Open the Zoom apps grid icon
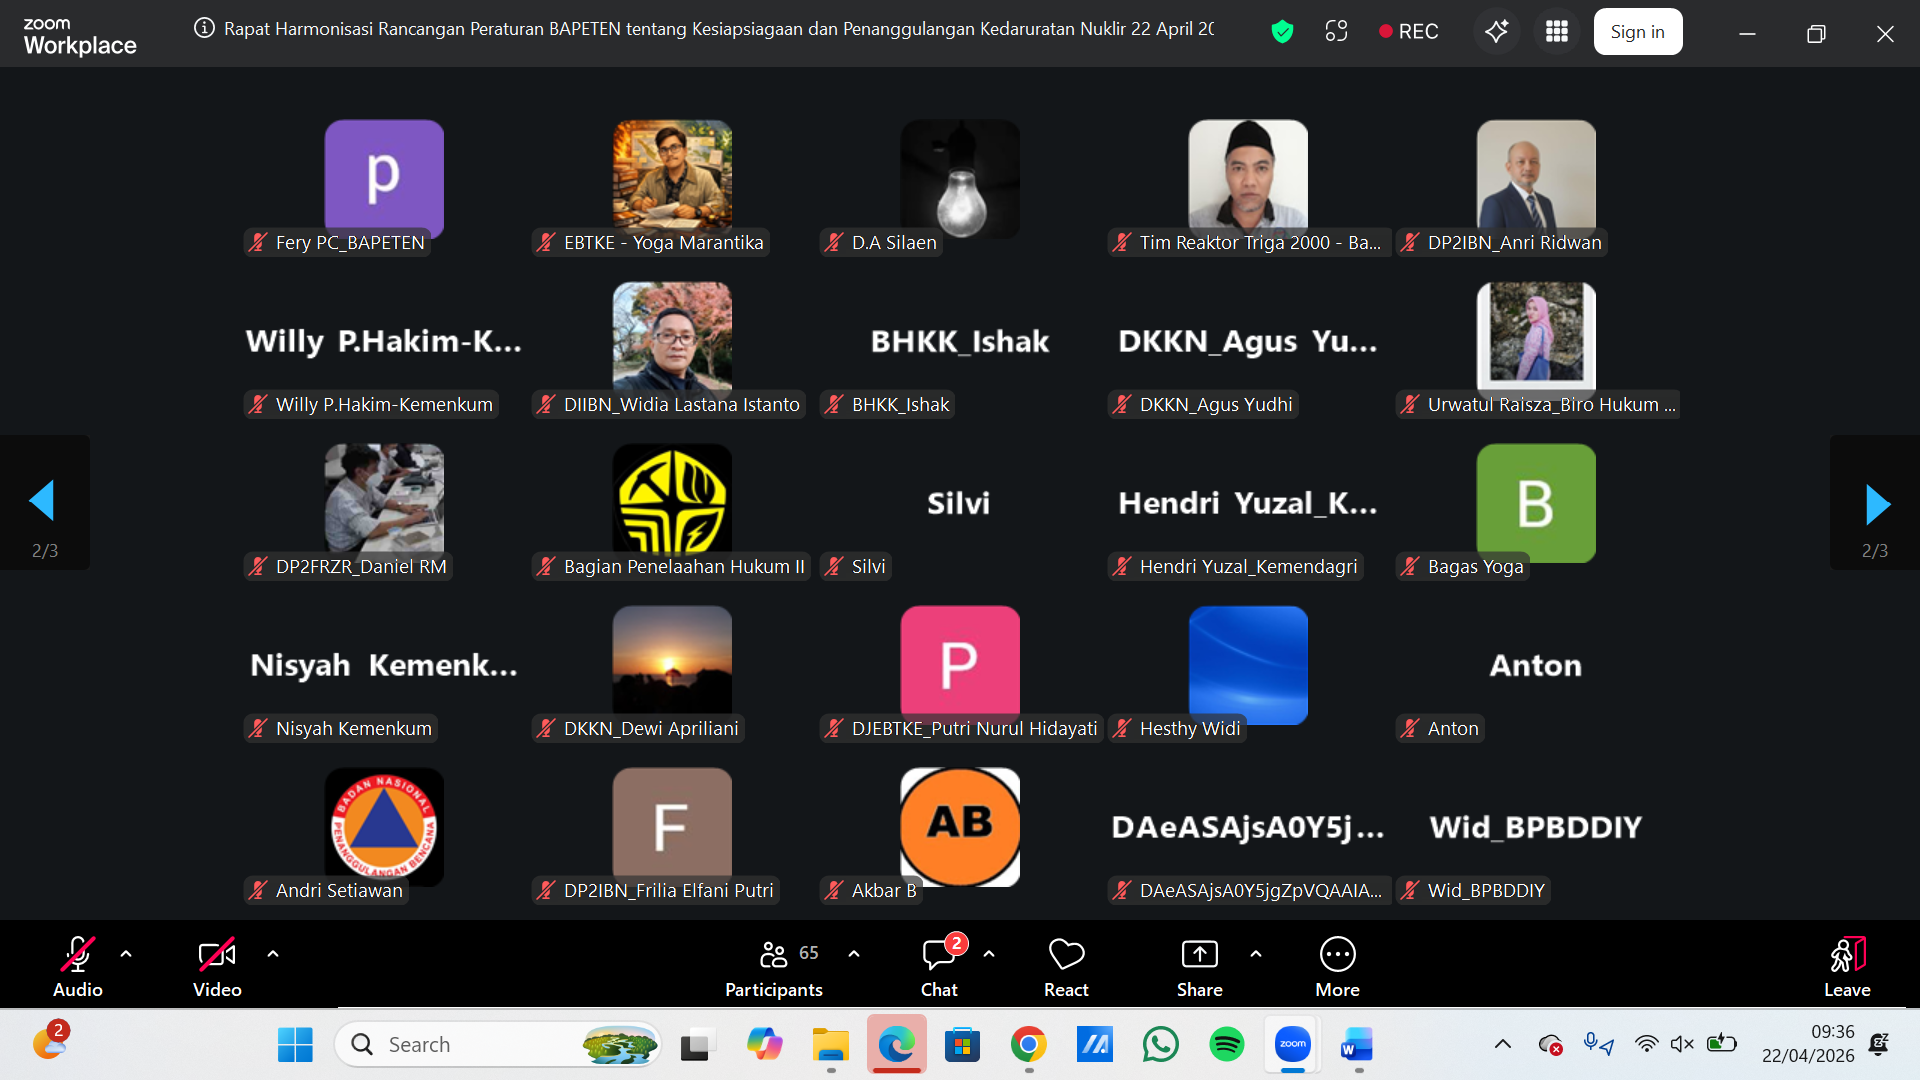The image size is (1920, 1080). tap(1556, 32)
